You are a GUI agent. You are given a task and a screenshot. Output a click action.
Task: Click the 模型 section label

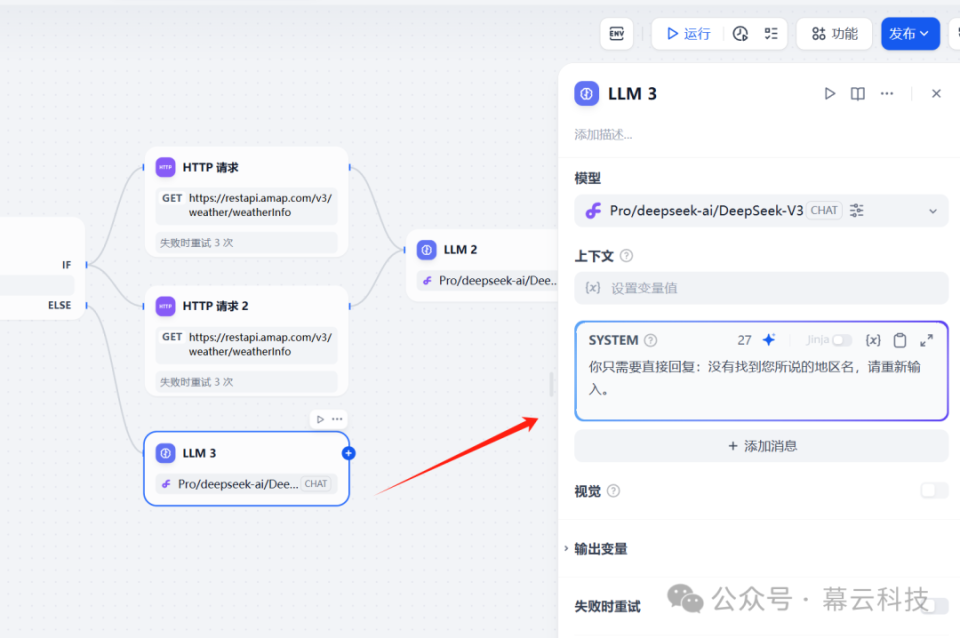[588, 178]
